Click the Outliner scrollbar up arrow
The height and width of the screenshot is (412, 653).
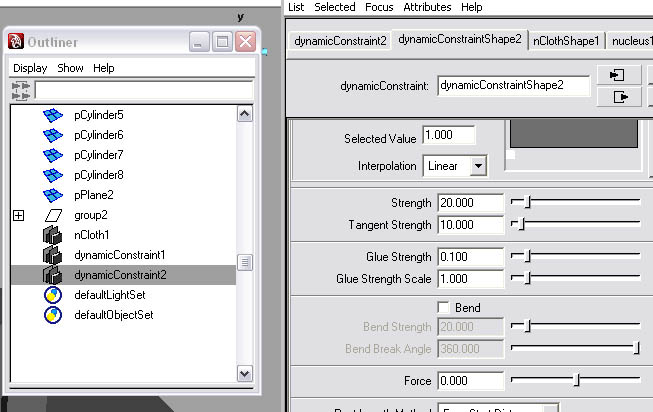pos(245,114)
